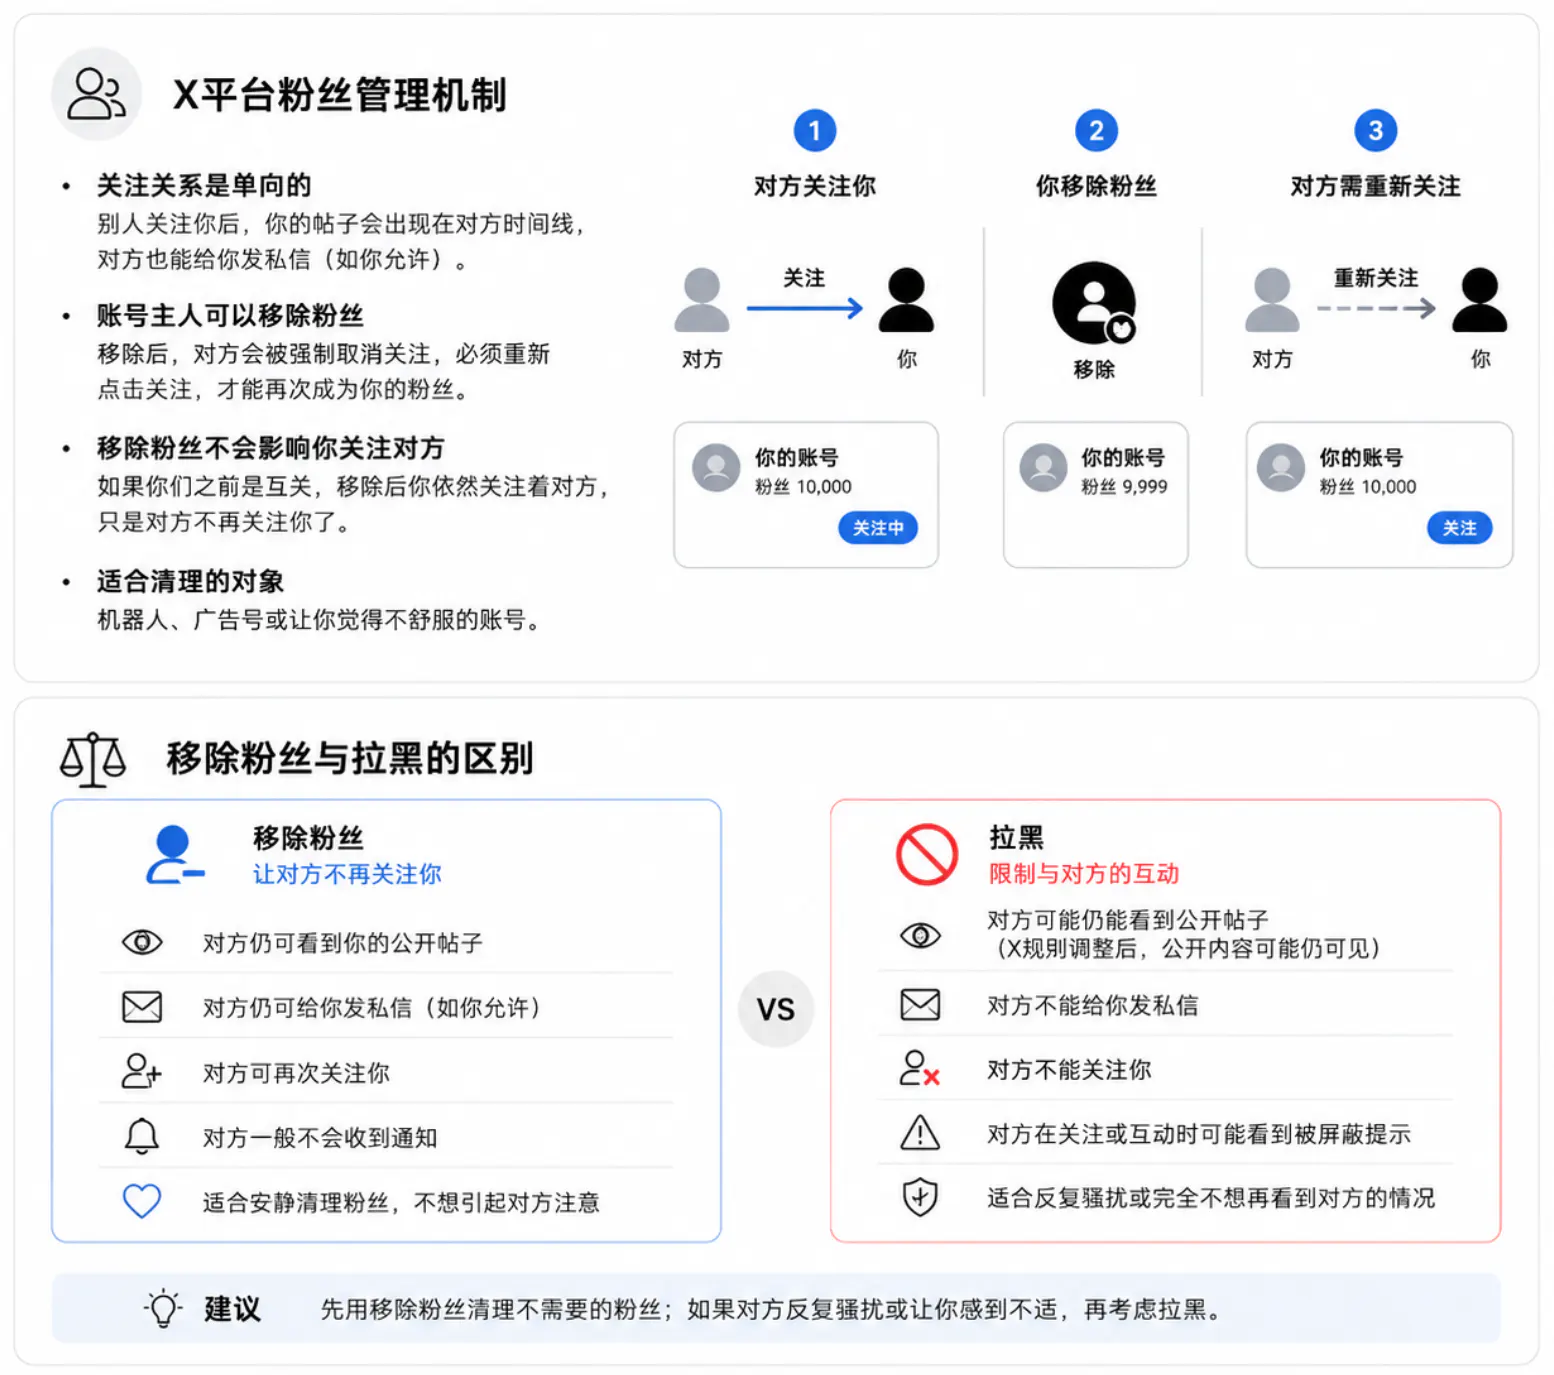
Task: Click the lightbulb icon beside 建议
Action: click(163, 1308)
